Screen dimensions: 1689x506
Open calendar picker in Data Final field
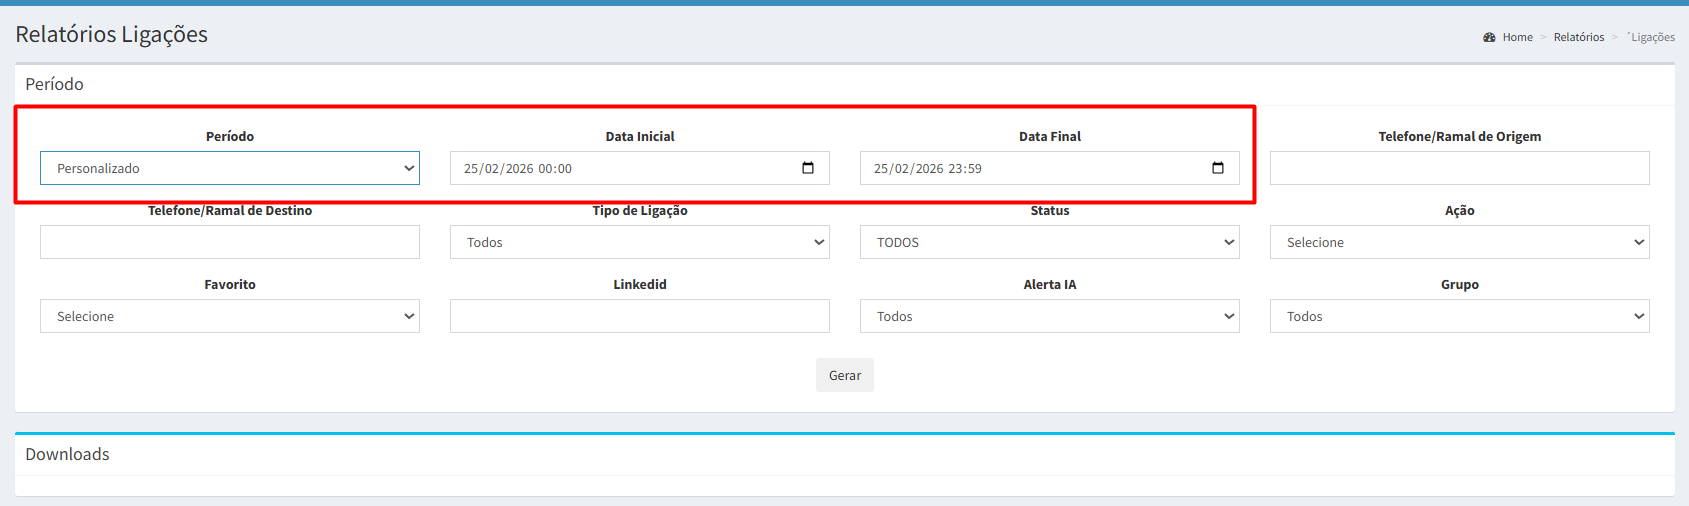(1217, 168)
